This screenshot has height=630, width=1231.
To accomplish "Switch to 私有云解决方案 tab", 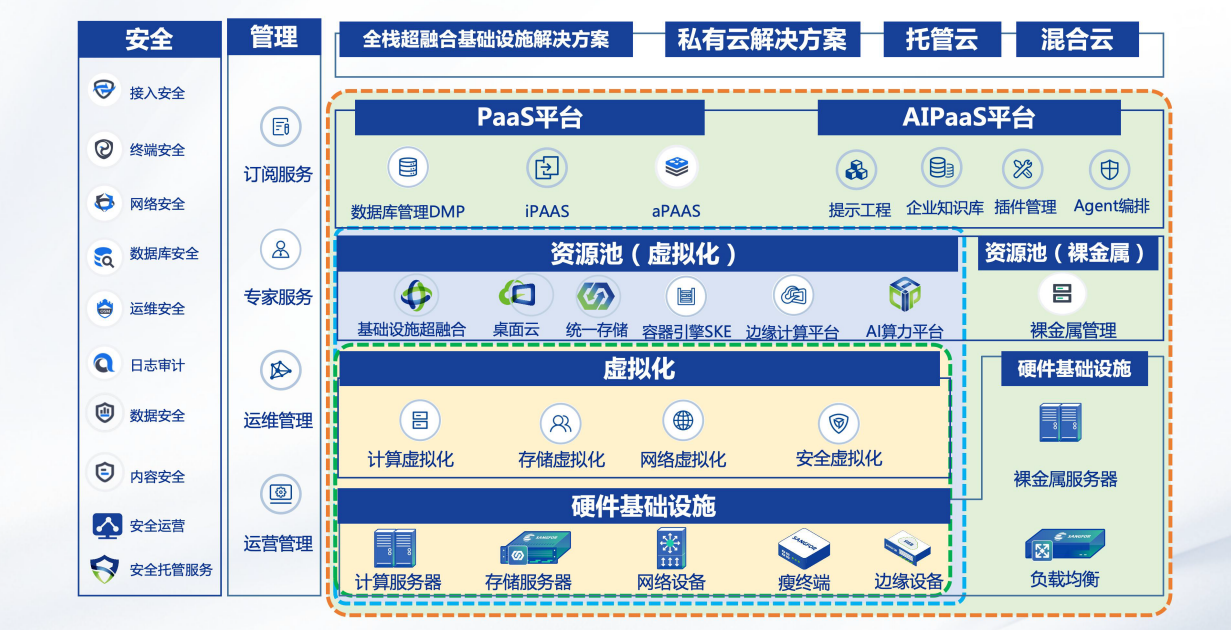I will click(762, 39).
